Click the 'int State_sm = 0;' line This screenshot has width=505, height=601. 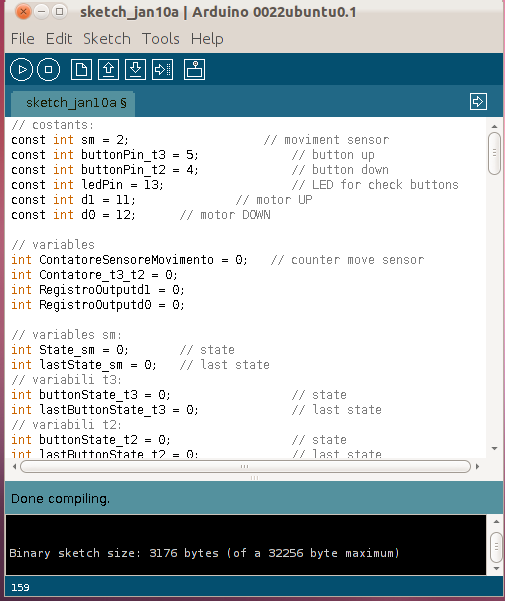(70, 350)
